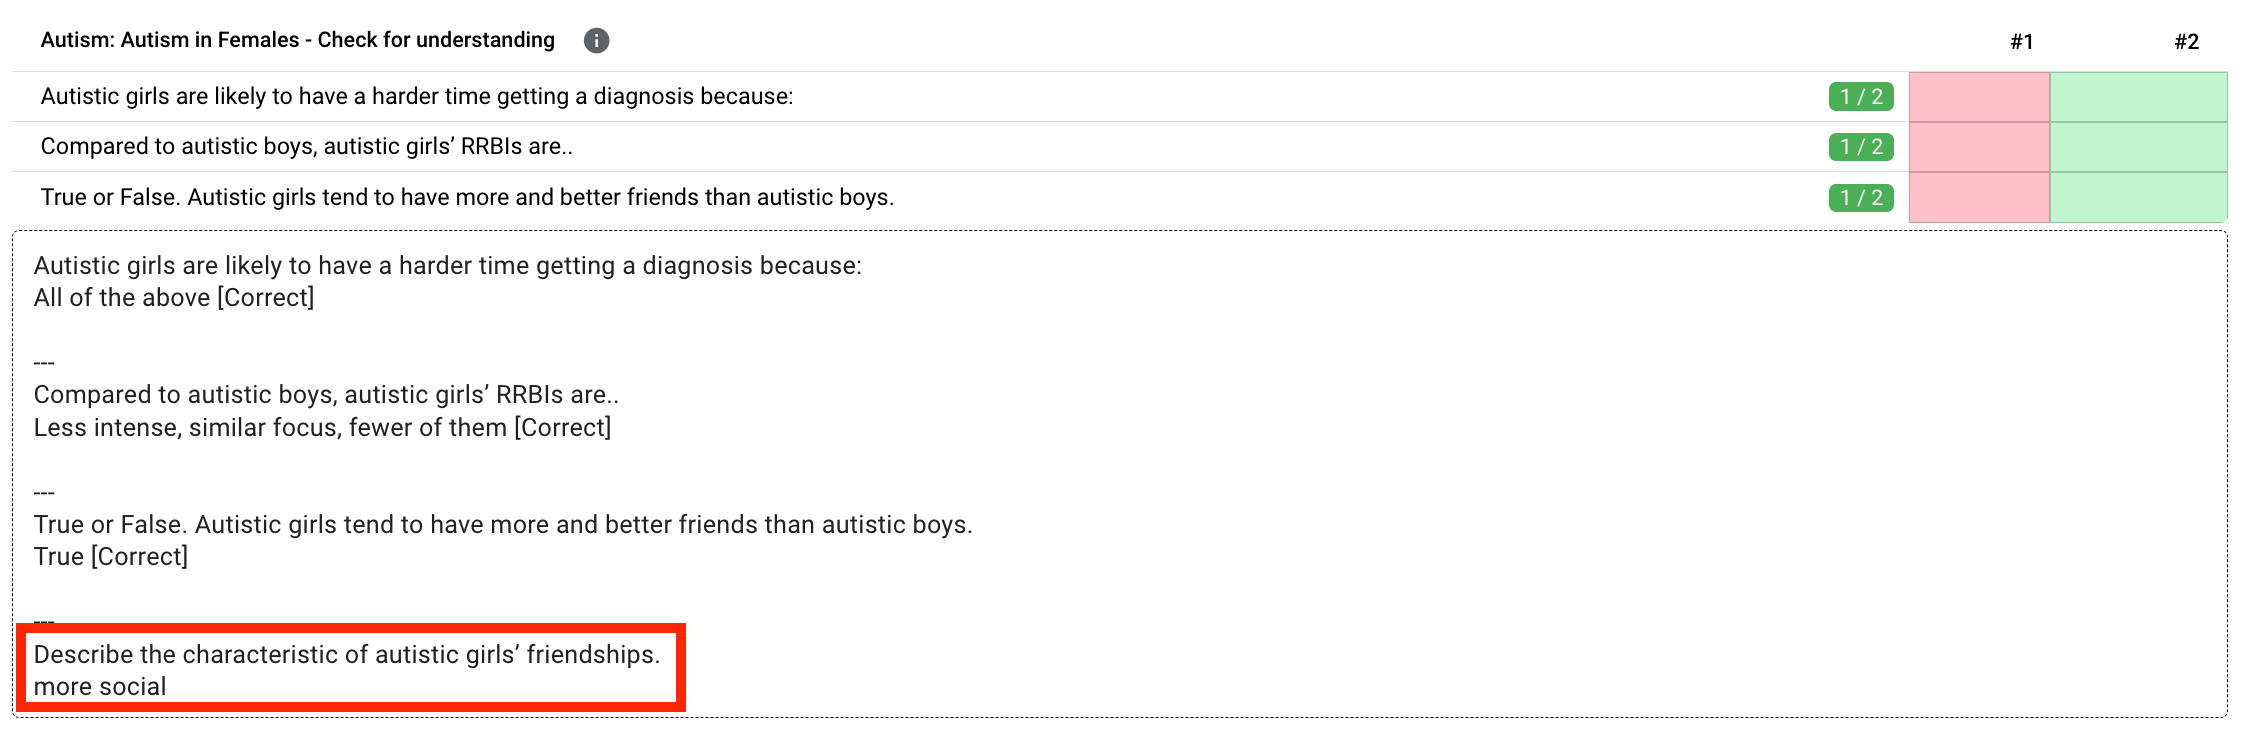
Task: Click the #2 attempt column header
Action: click(2187, 41)
